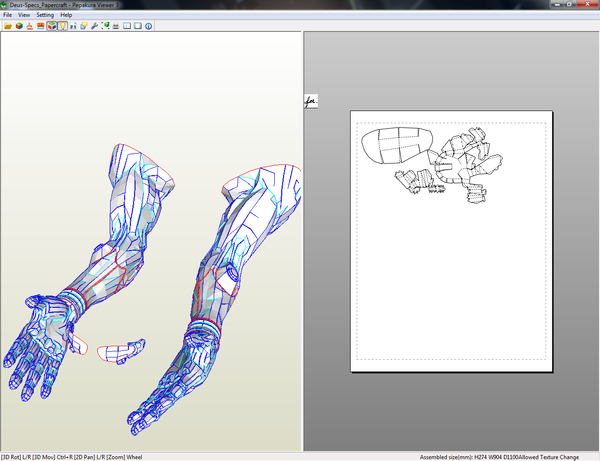The image size is (600, 461).
Task: Click the wrench settings icon
Action: [x=94, y=26]
